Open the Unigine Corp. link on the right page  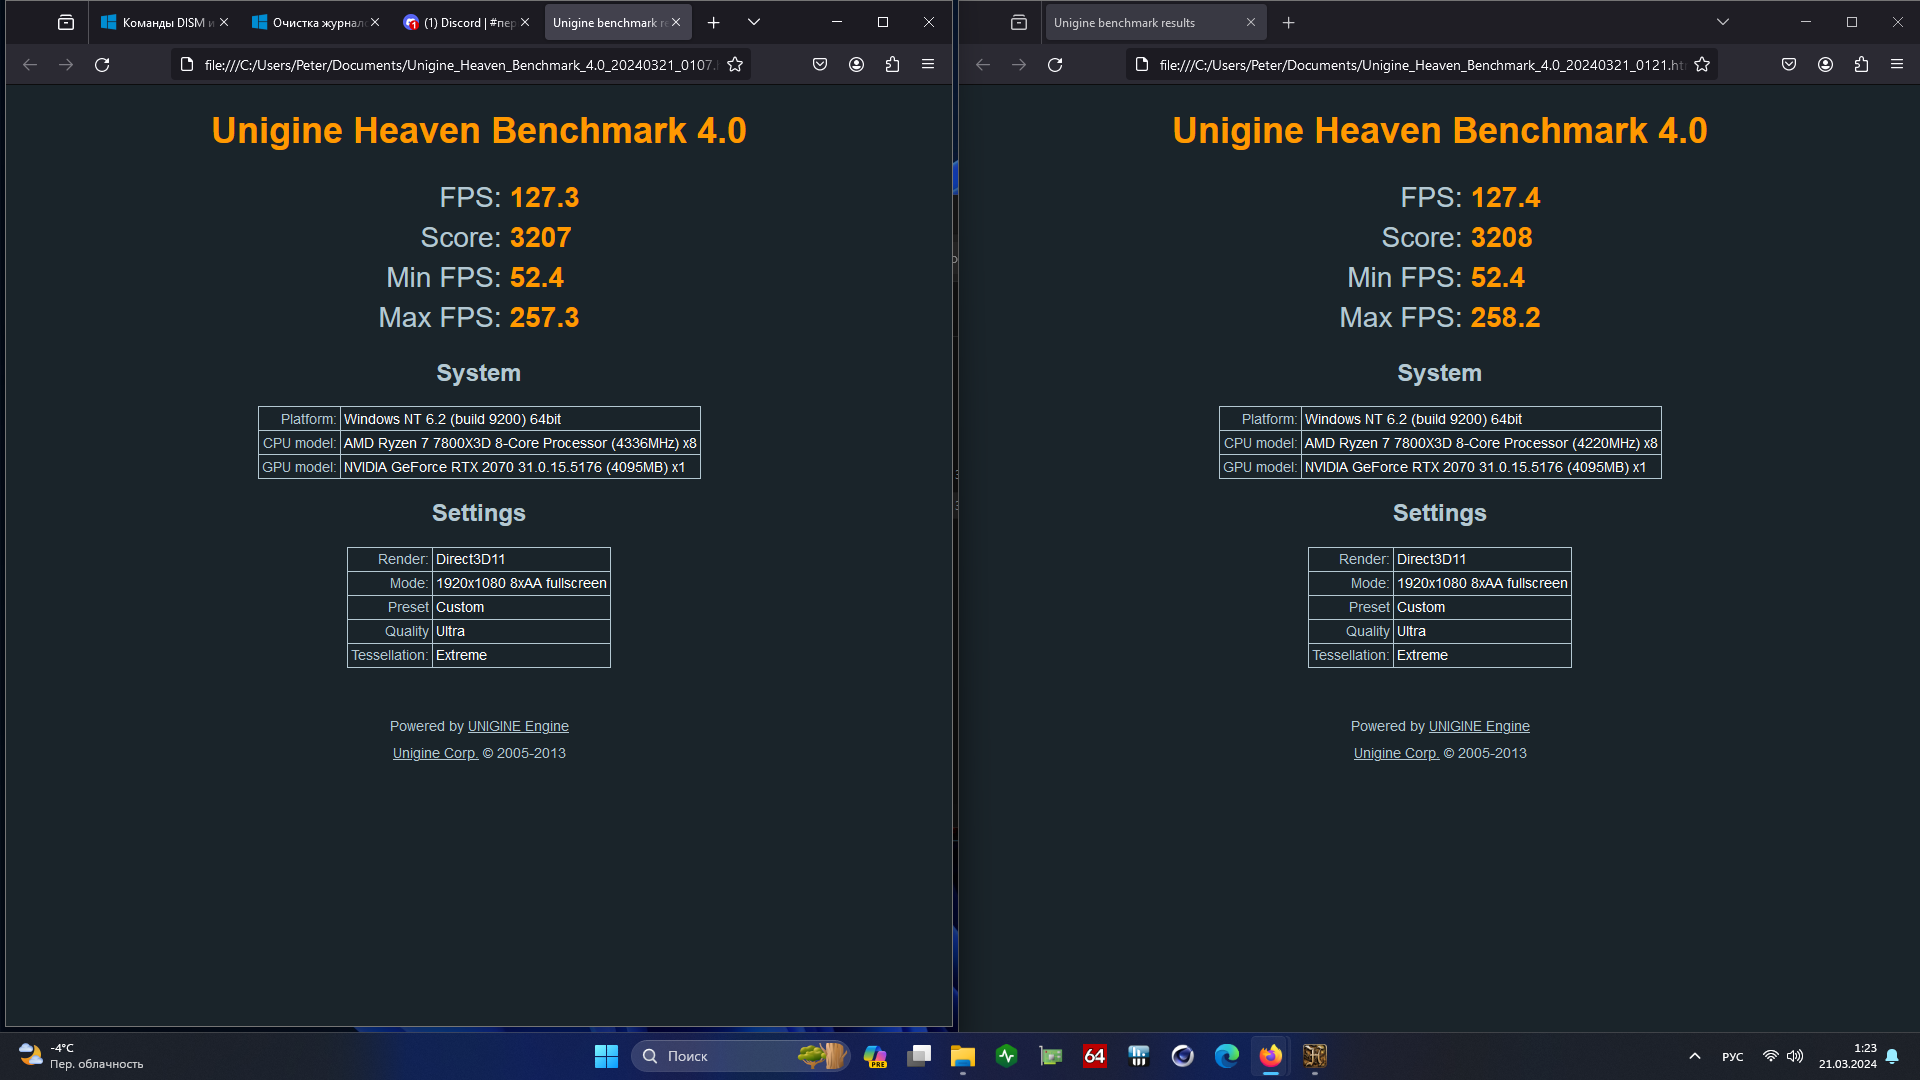[x=1396, y=753]
